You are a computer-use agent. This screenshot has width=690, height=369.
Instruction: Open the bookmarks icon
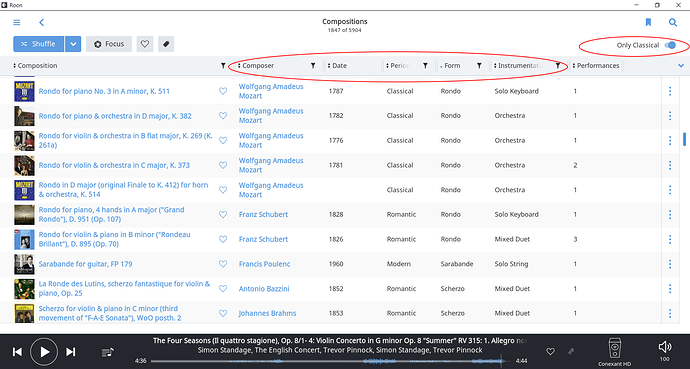point(648,22)
